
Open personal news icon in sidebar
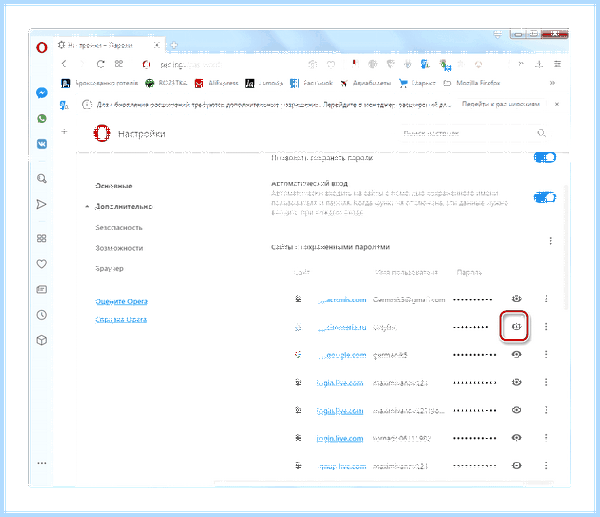coord(41,289)
